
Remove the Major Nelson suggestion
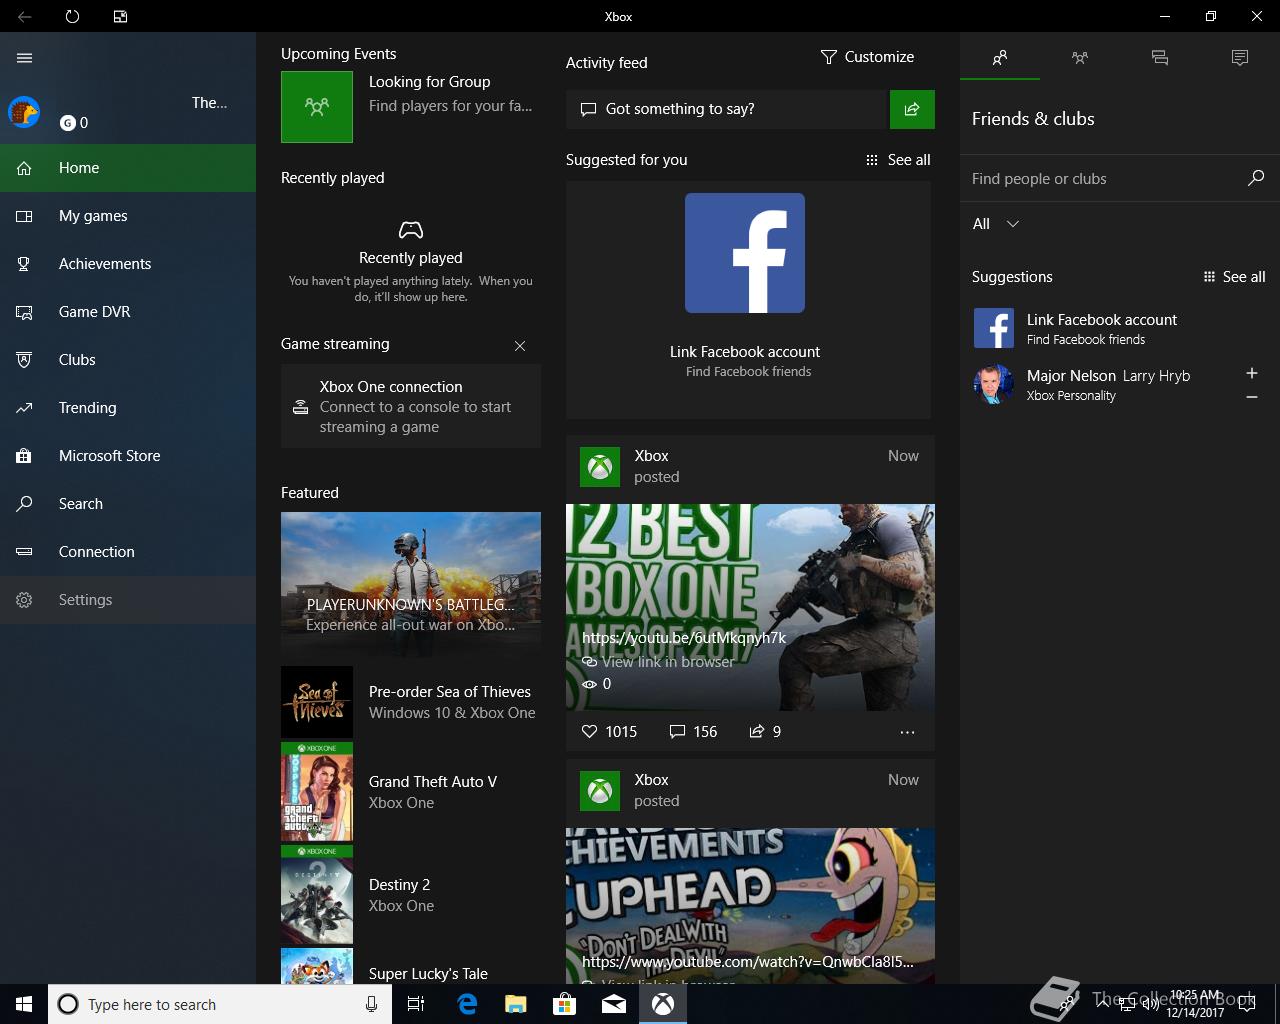(1251, 397)
